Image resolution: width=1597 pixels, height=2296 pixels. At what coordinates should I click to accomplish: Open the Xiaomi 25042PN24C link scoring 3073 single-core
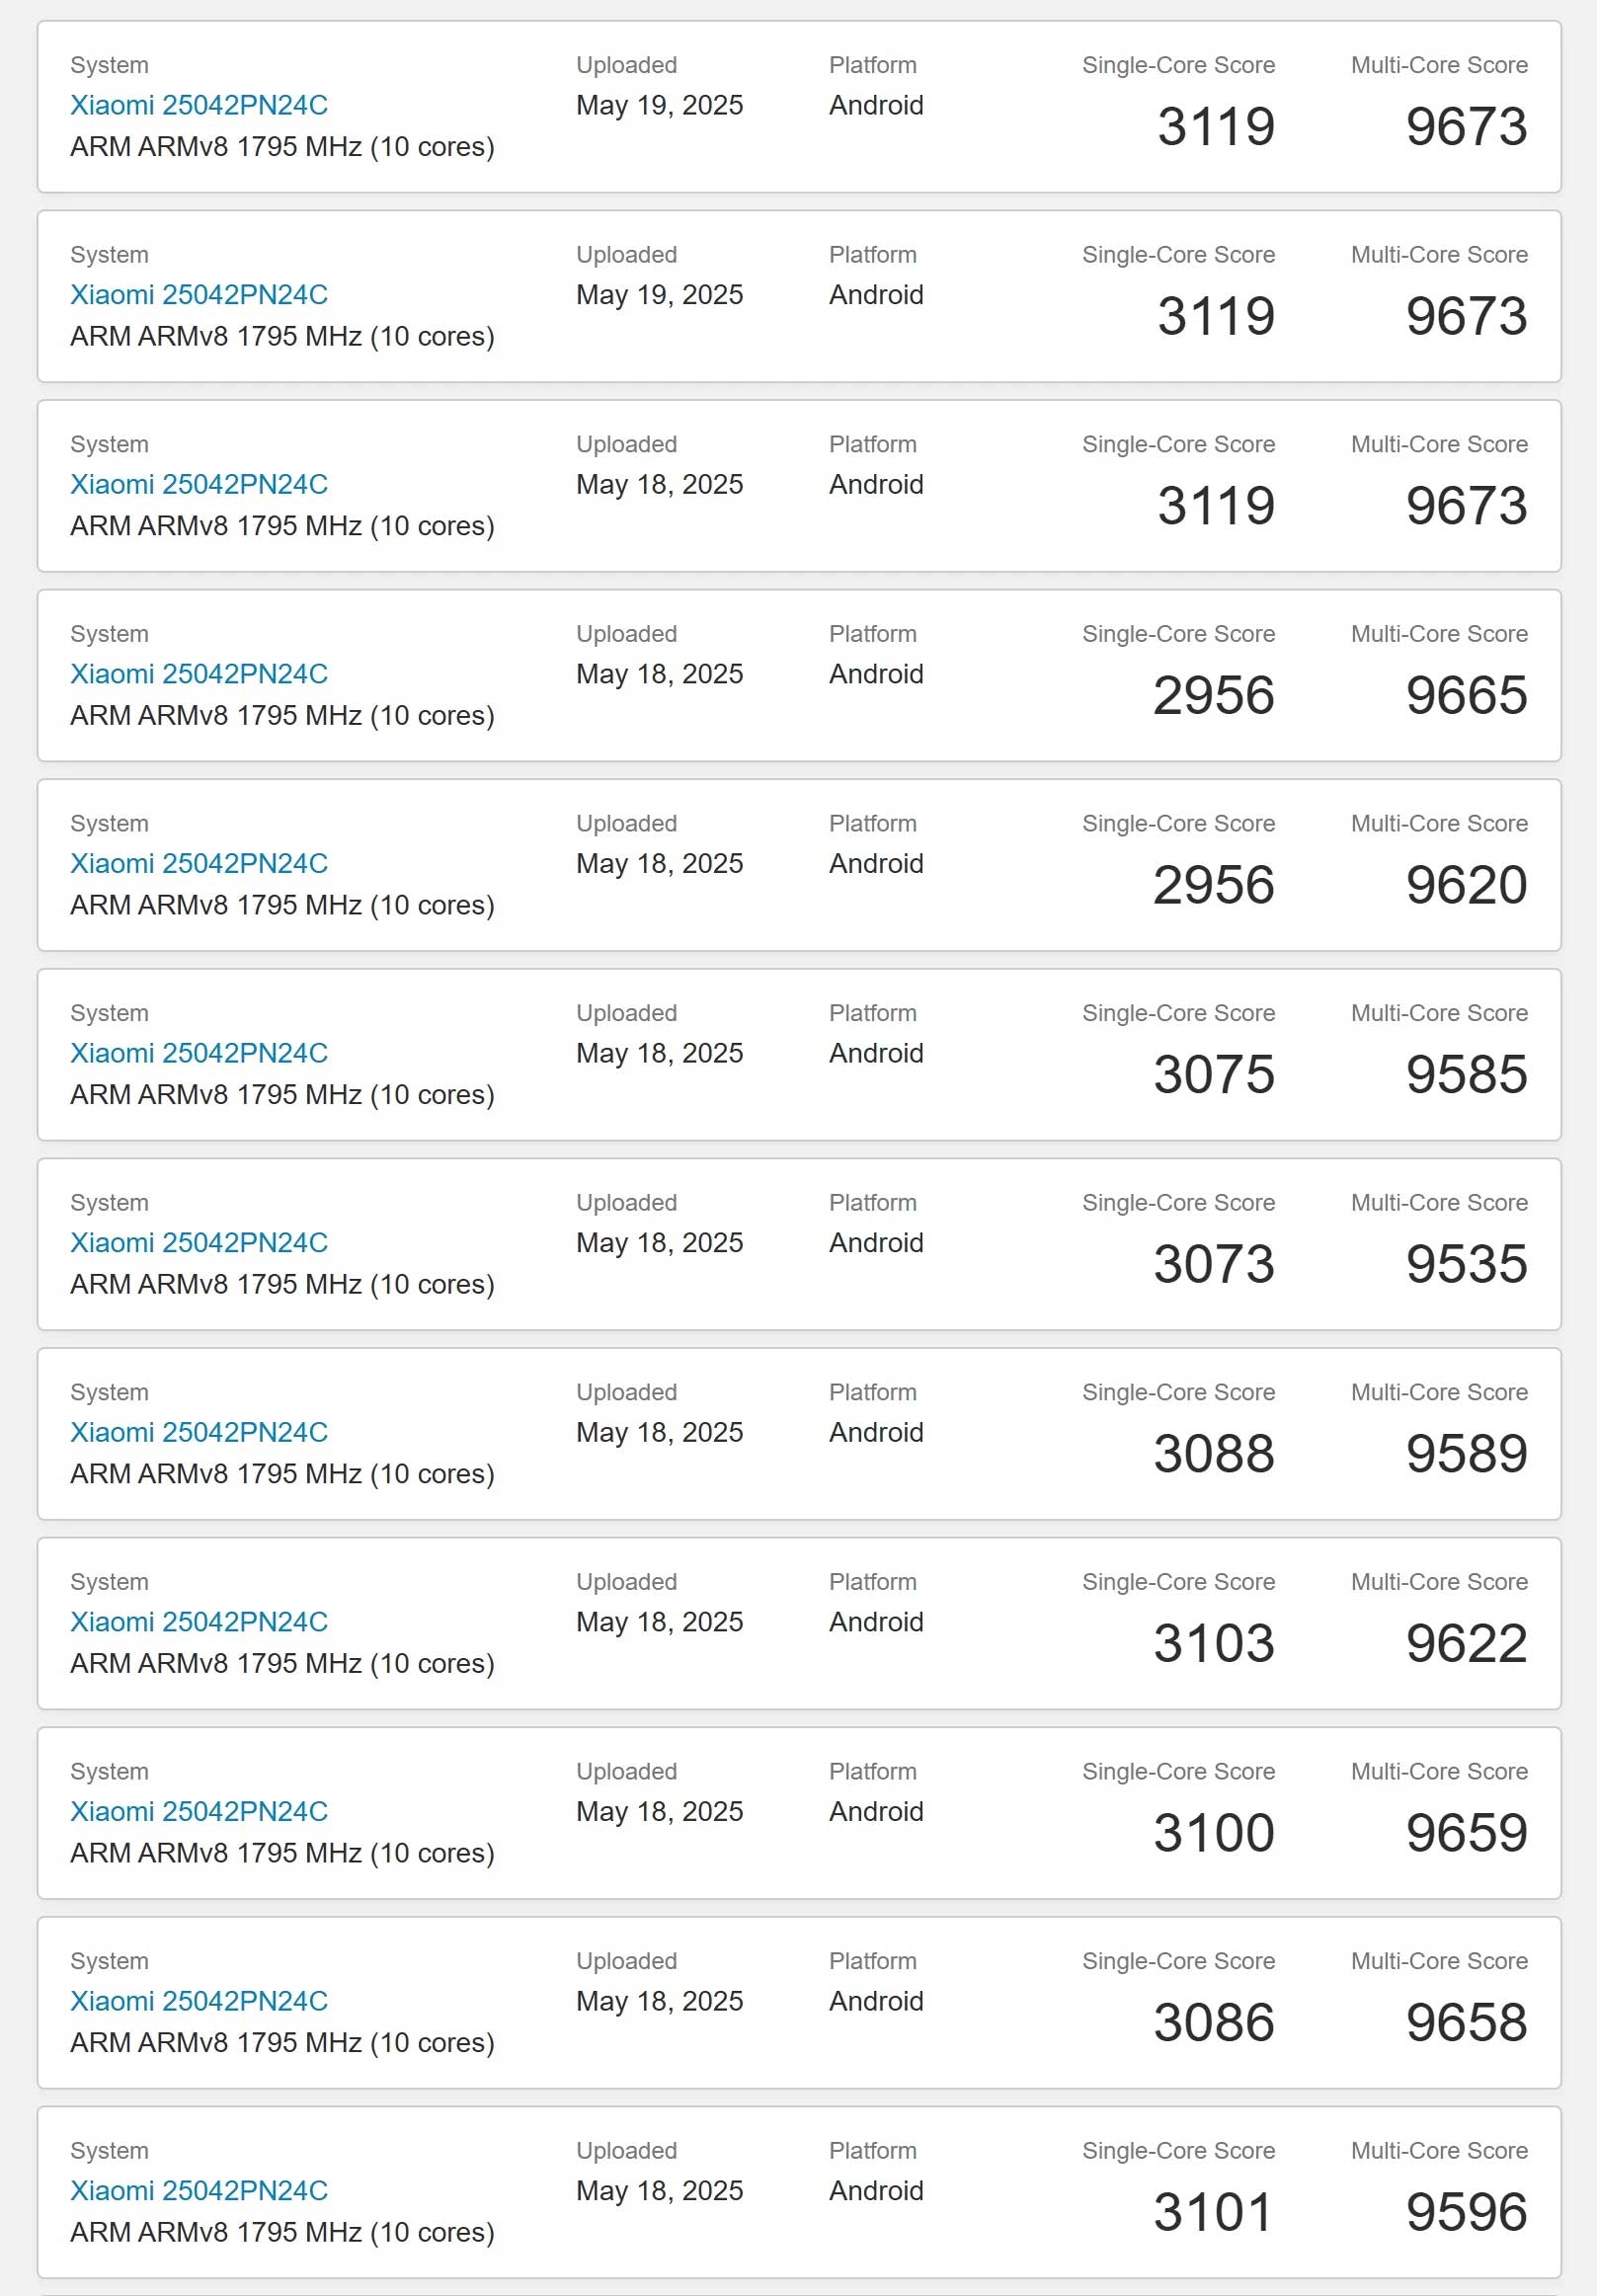199,1242
